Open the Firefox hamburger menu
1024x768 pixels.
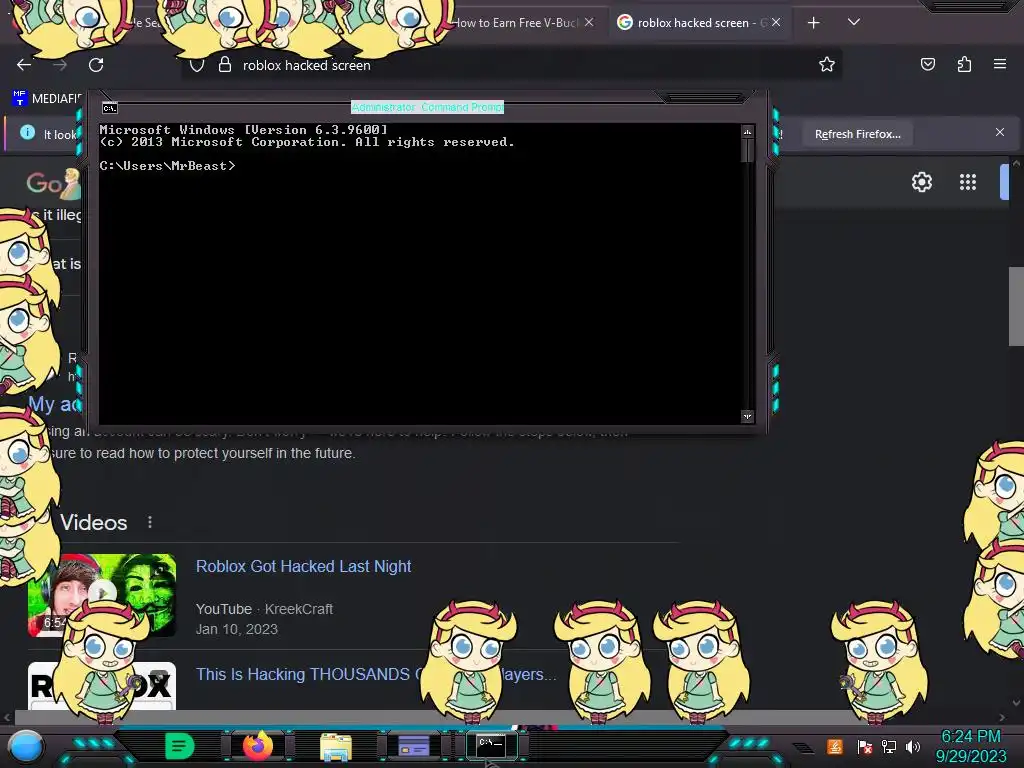[x=1000, y=64]
